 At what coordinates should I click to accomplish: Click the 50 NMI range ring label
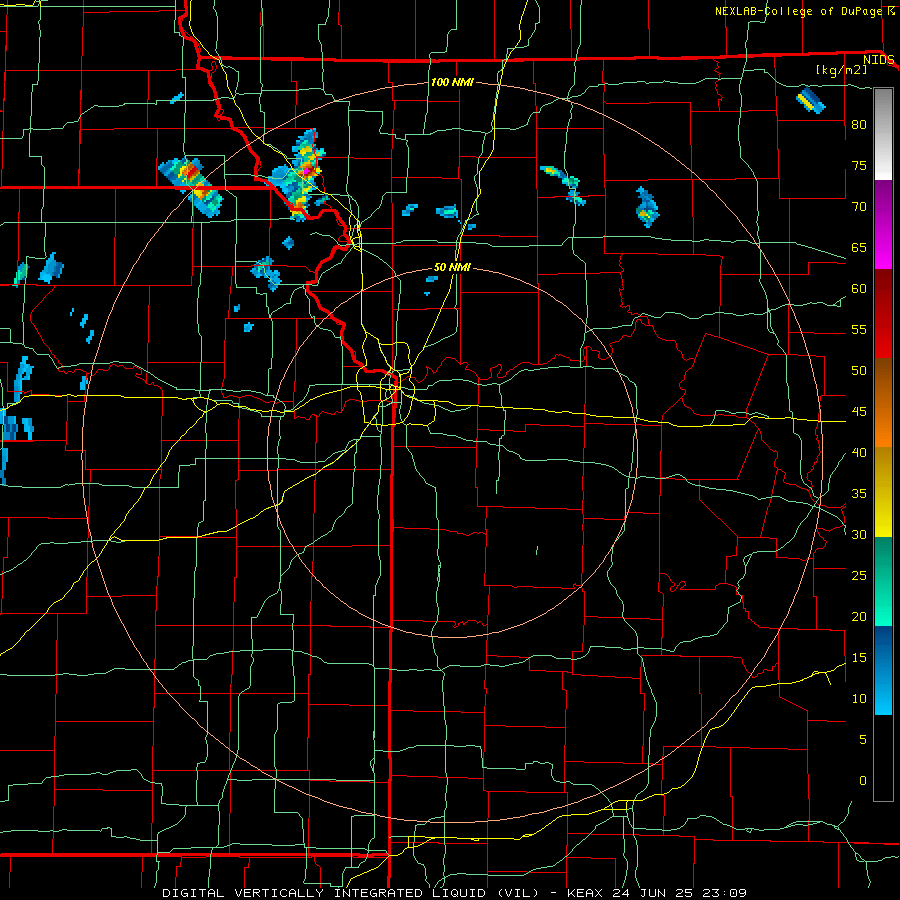click(x=452, y=267)
